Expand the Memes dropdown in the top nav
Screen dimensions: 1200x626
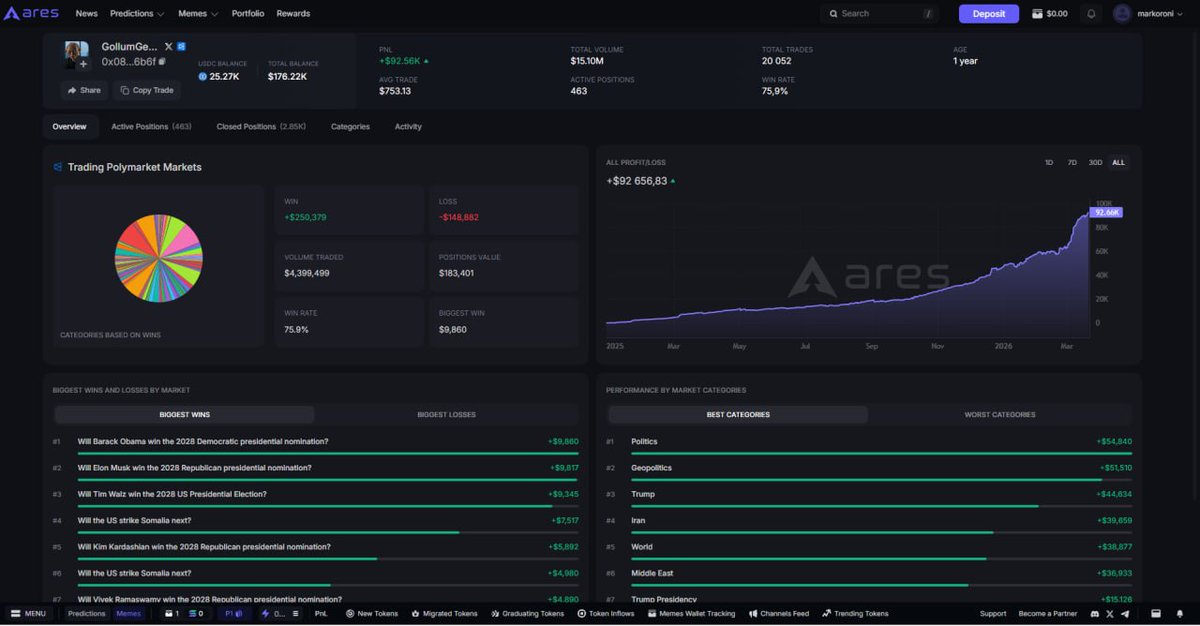tap(198, 14)
